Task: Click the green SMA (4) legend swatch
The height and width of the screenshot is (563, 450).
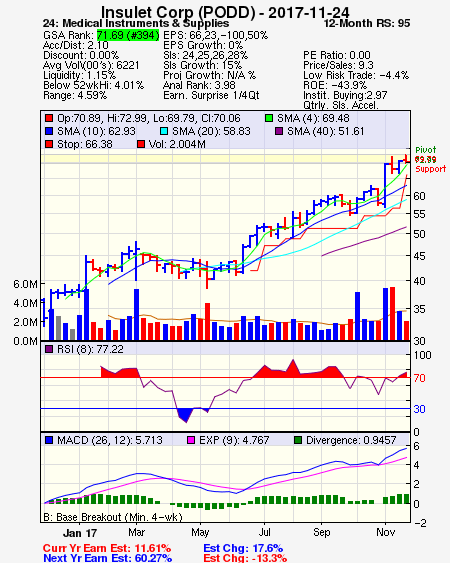Action: click(269, 118)
